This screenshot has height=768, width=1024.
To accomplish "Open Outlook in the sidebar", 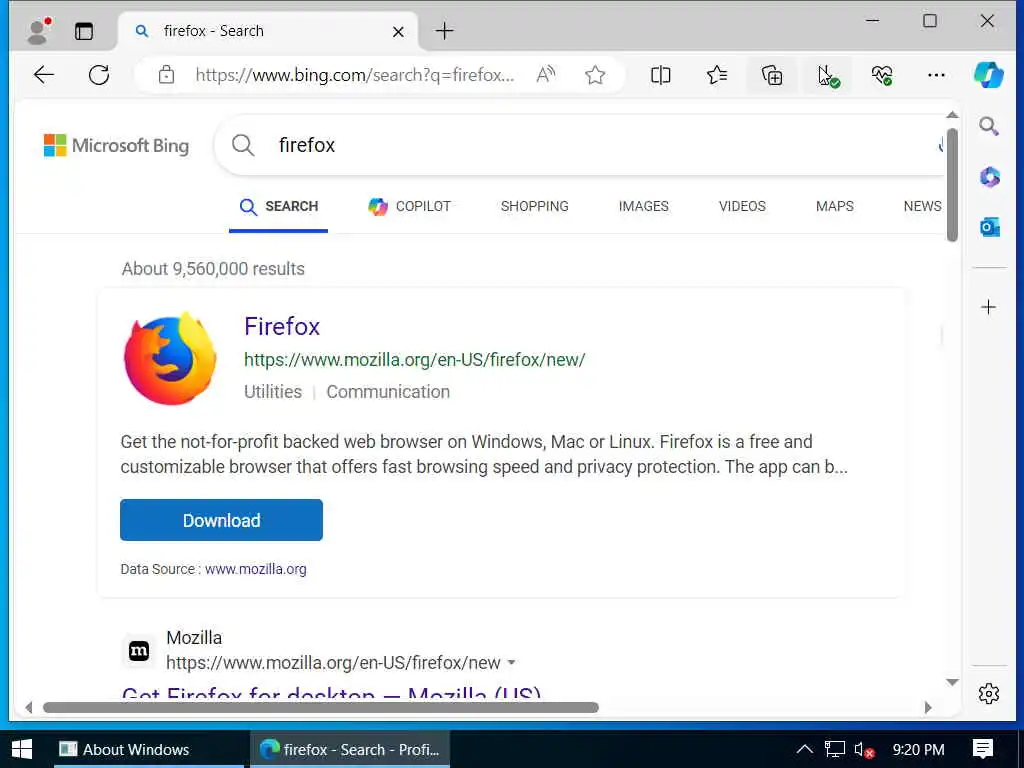I will point(989,227).
